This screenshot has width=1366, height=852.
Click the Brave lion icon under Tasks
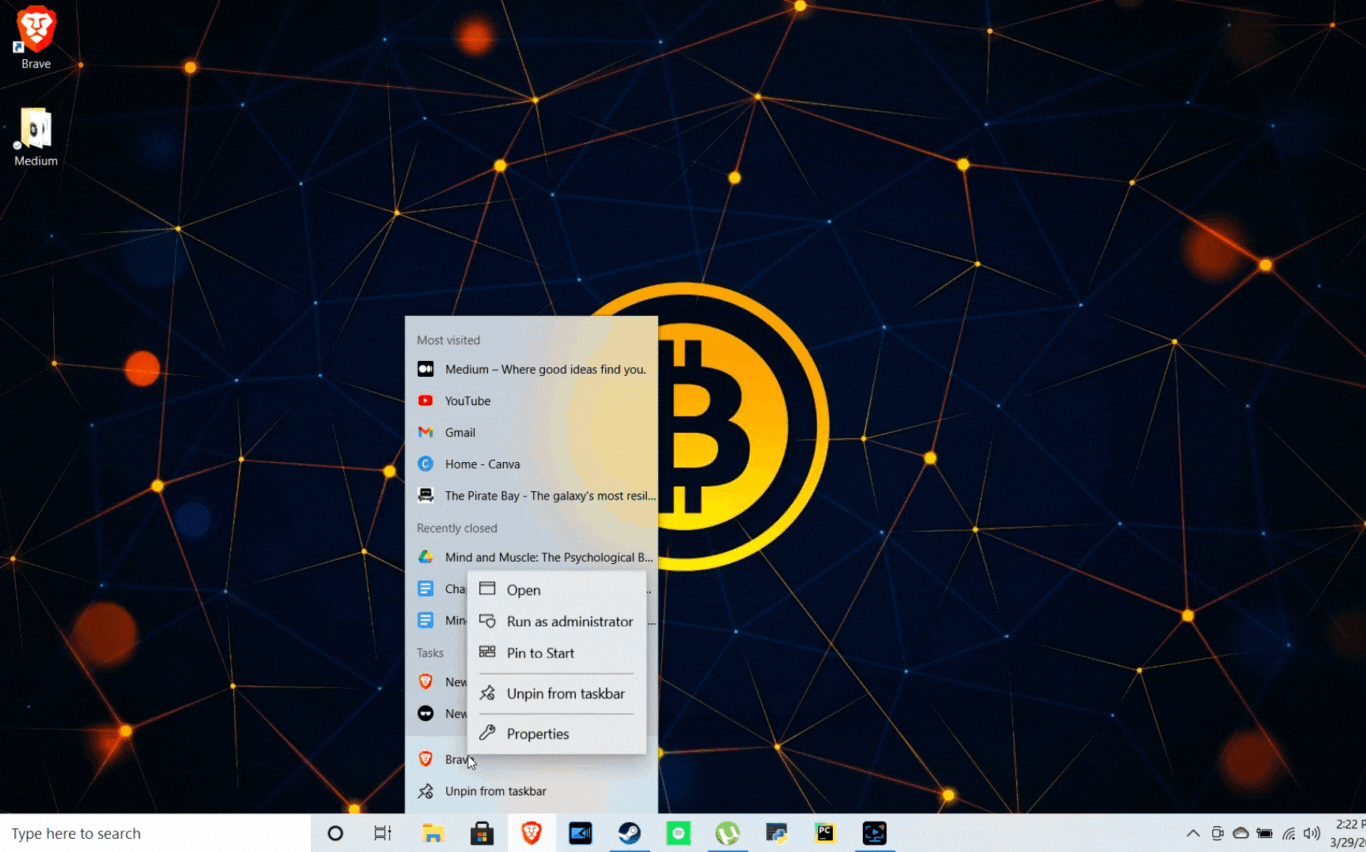pos(425,682)
